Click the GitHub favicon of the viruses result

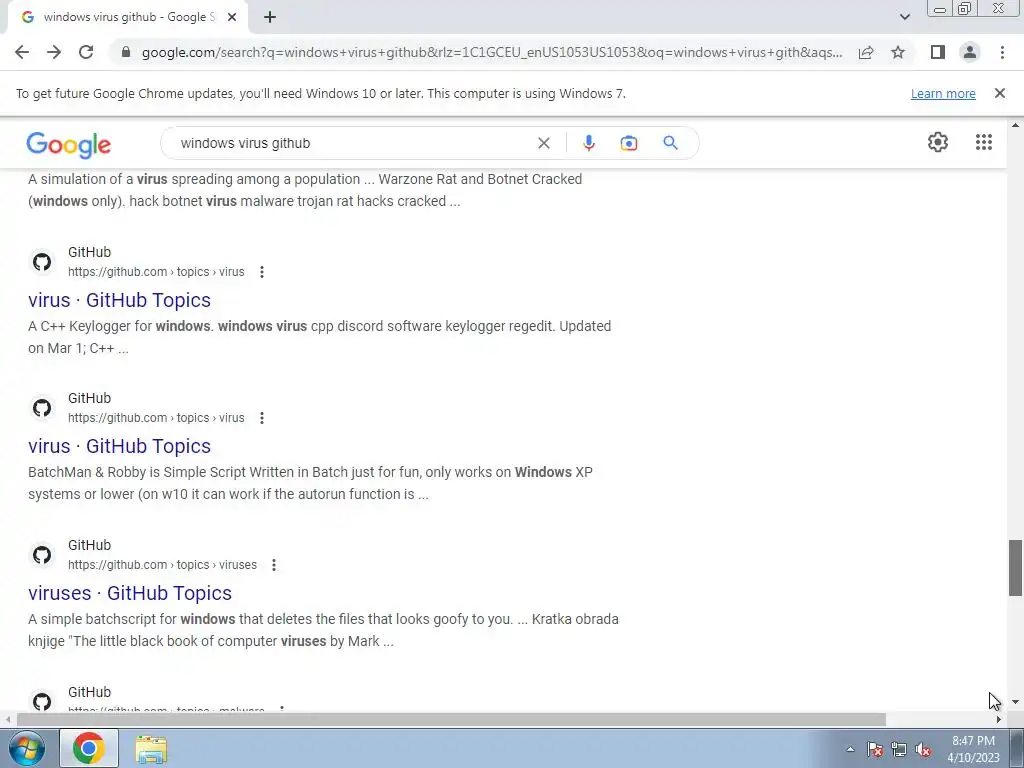(42, 555)
